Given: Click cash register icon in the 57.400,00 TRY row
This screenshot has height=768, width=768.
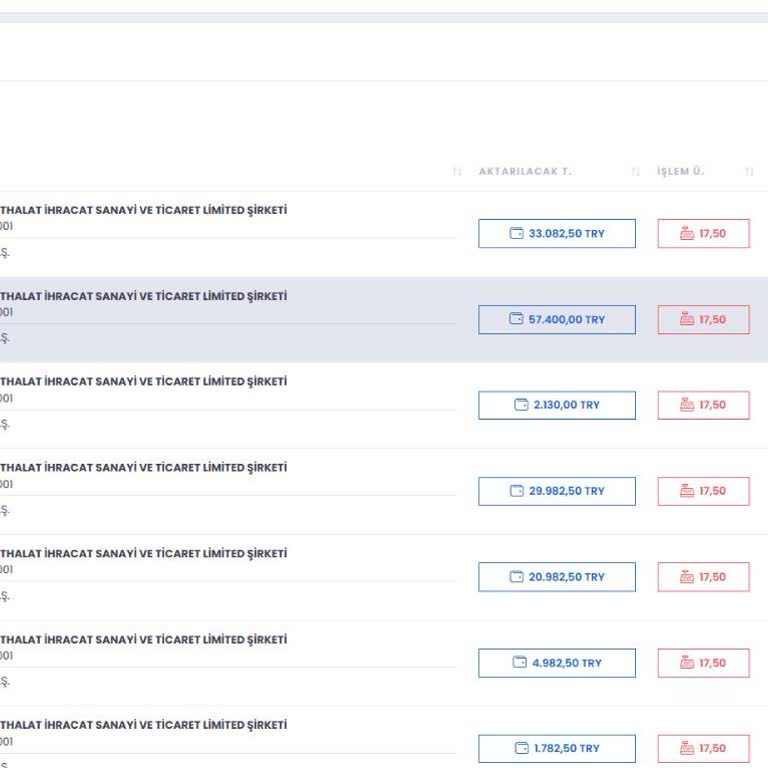Looking at the screenshot, I should [x=687, y=320].
